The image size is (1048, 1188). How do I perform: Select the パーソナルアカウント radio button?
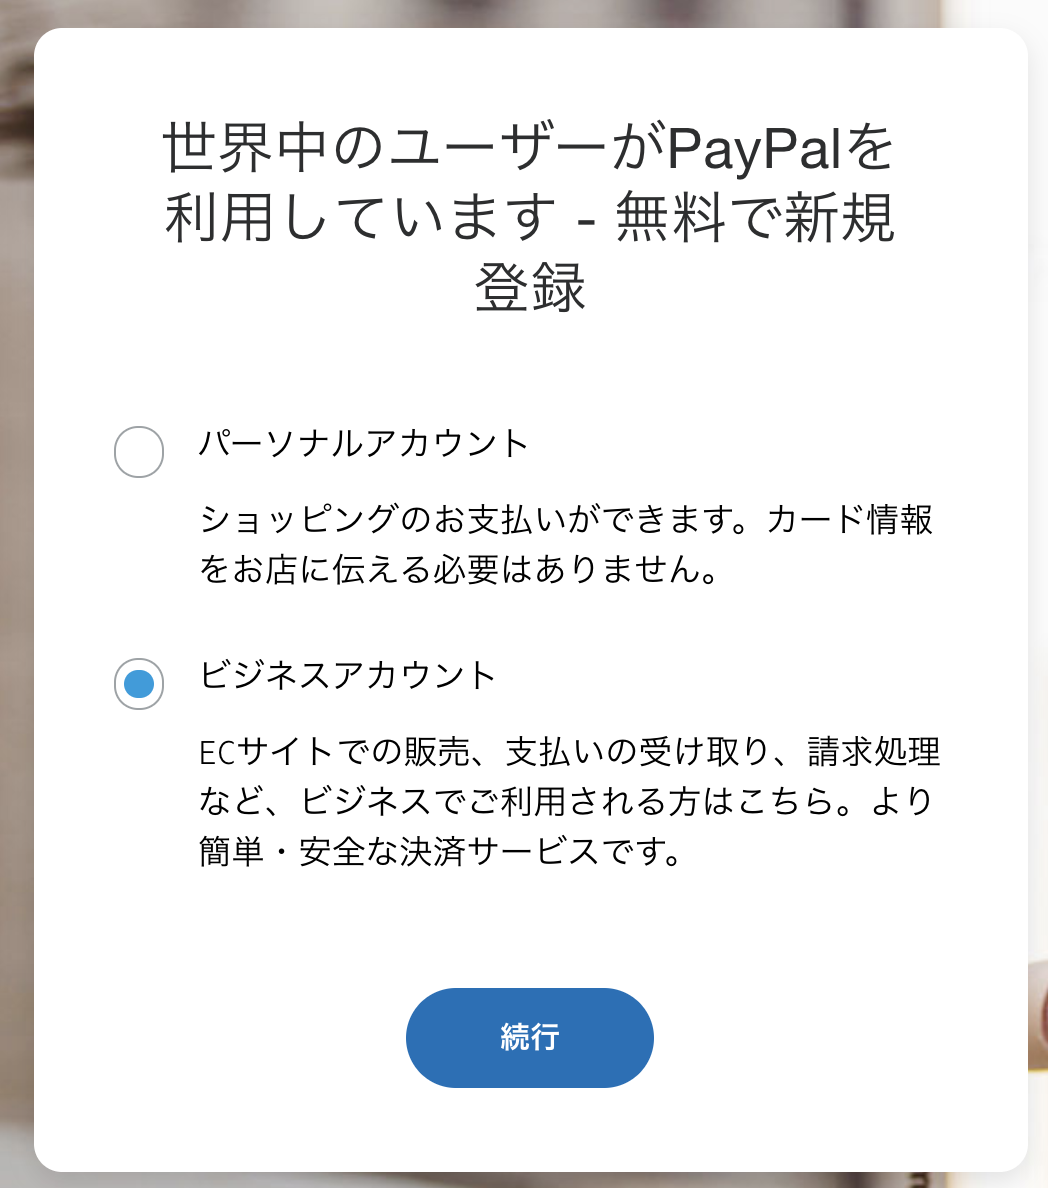(139, 452)
